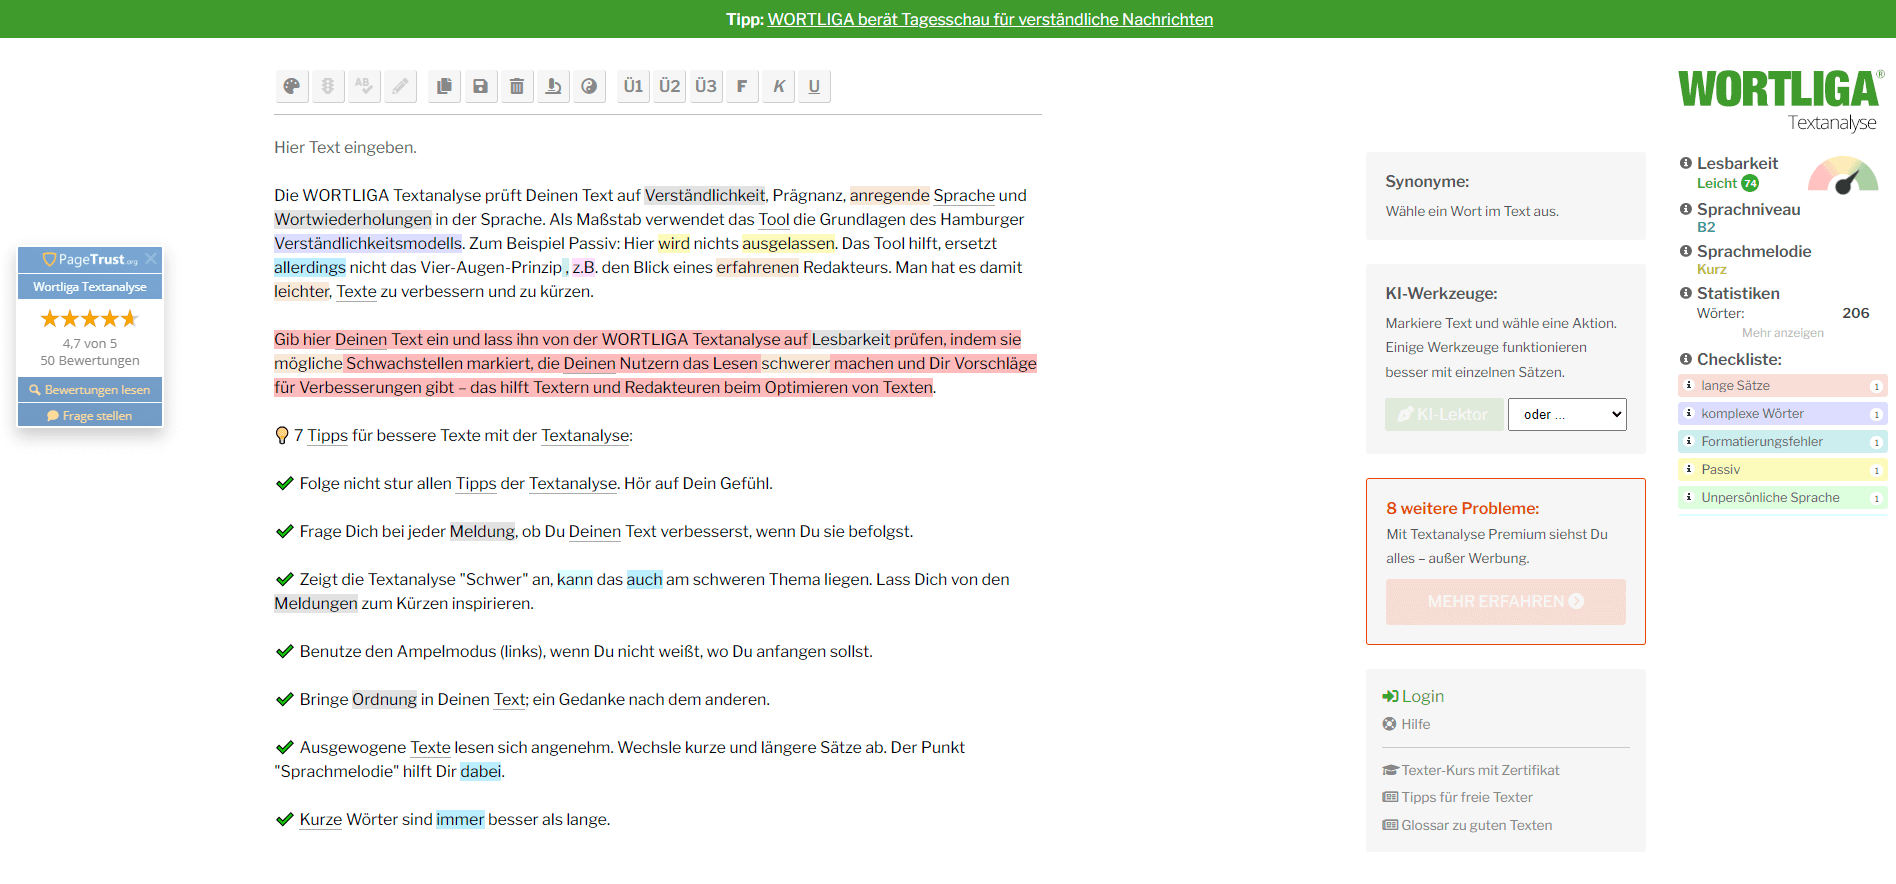The image size is (1896, 884).
Task: Click the KI-Lektor button
Action: 1444,414
